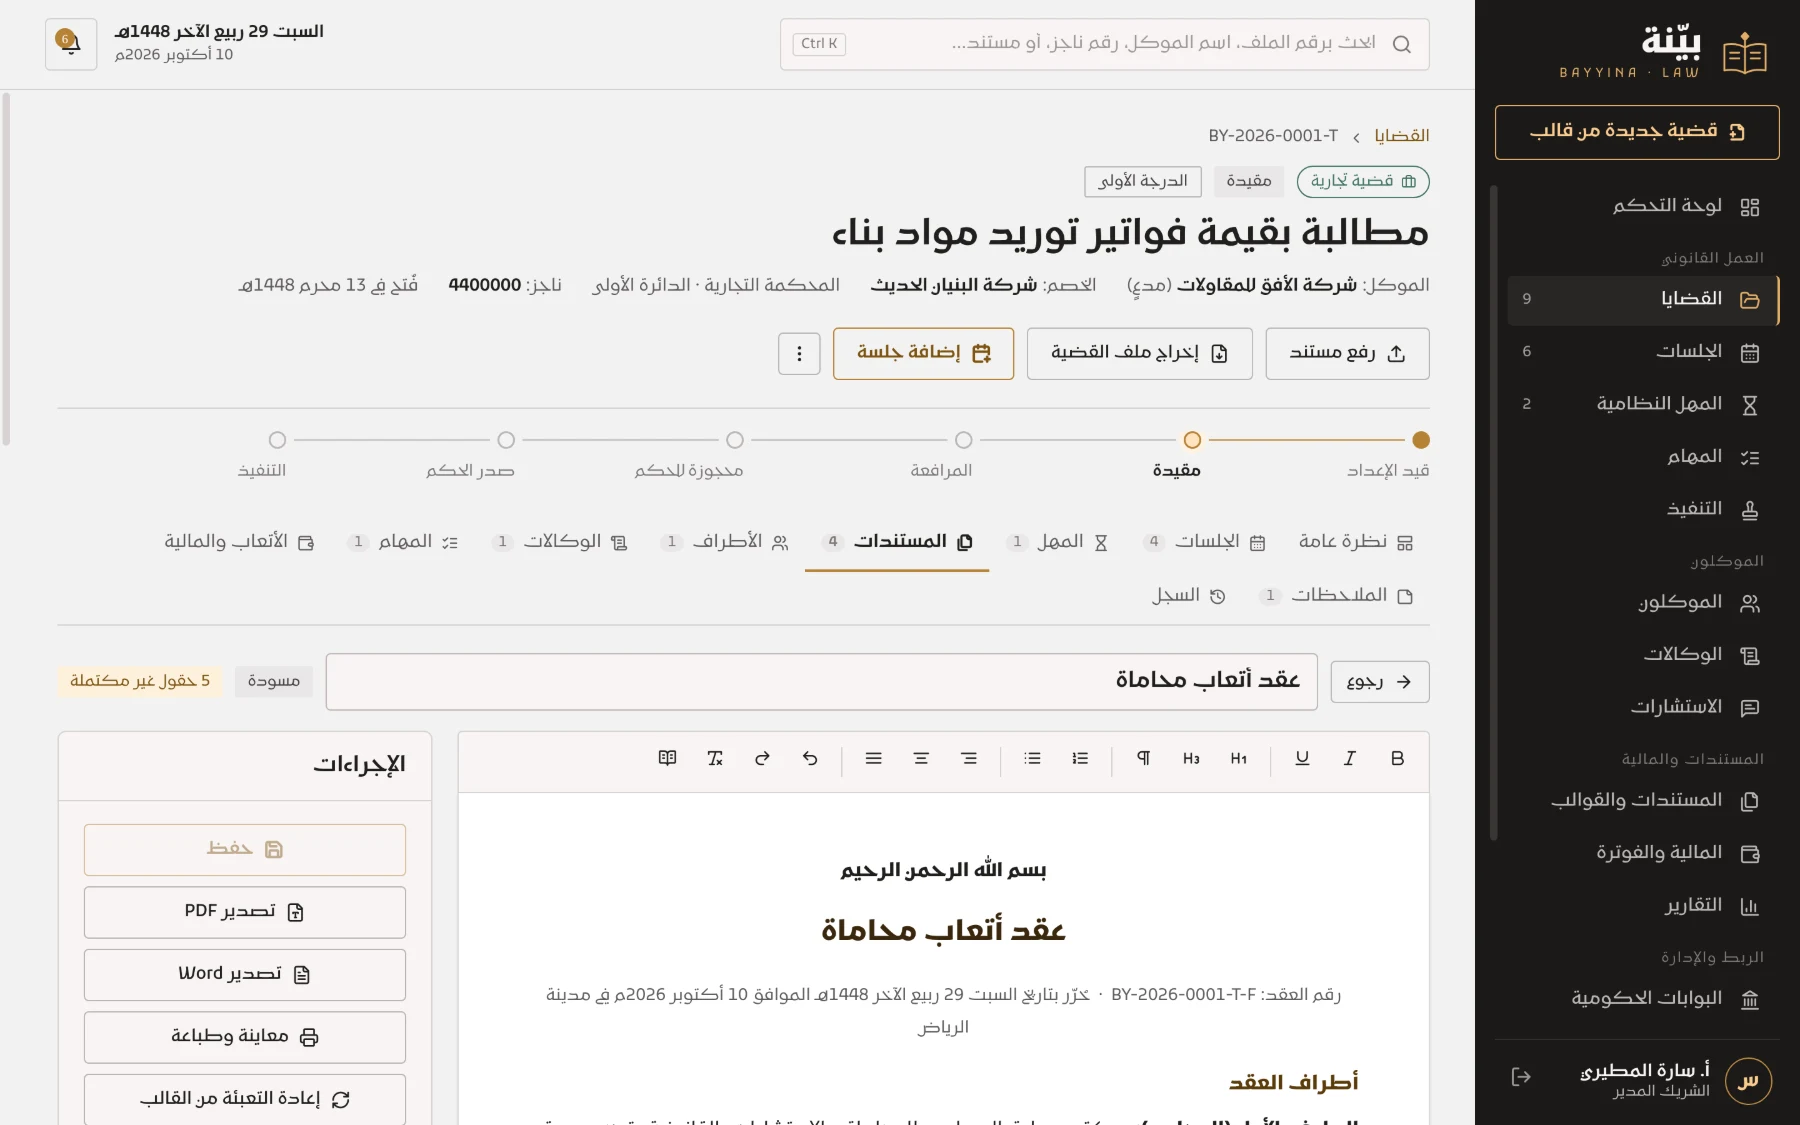Open البوابات الحكومية in the sidebar
The height and width of the screenshot is (1125, 1800).
(1642, 999)
